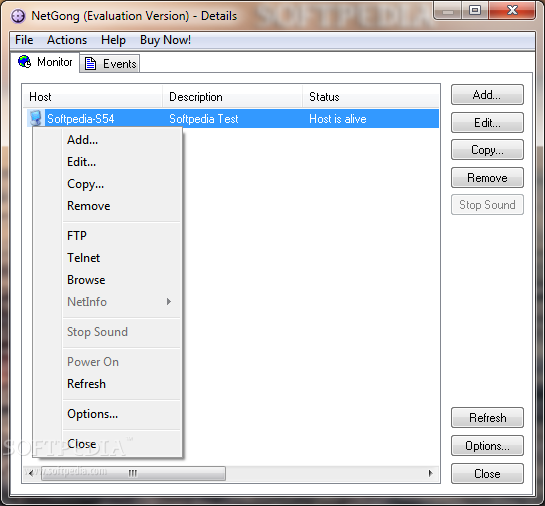Maximize the NetGong window
Image resolution: width=545 pixels, height=506 pixels.
(x=475, y=10)
